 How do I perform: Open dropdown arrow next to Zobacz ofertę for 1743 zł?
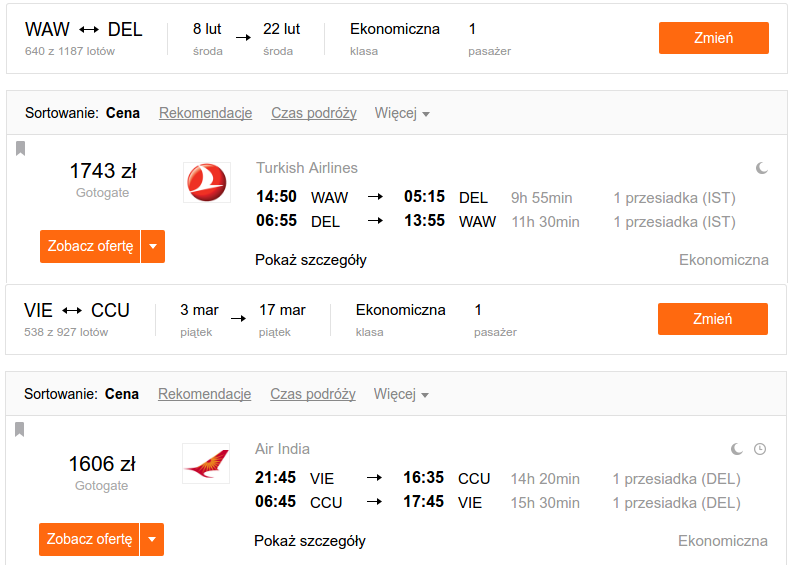pyautogui.click(x=153, y=246)
